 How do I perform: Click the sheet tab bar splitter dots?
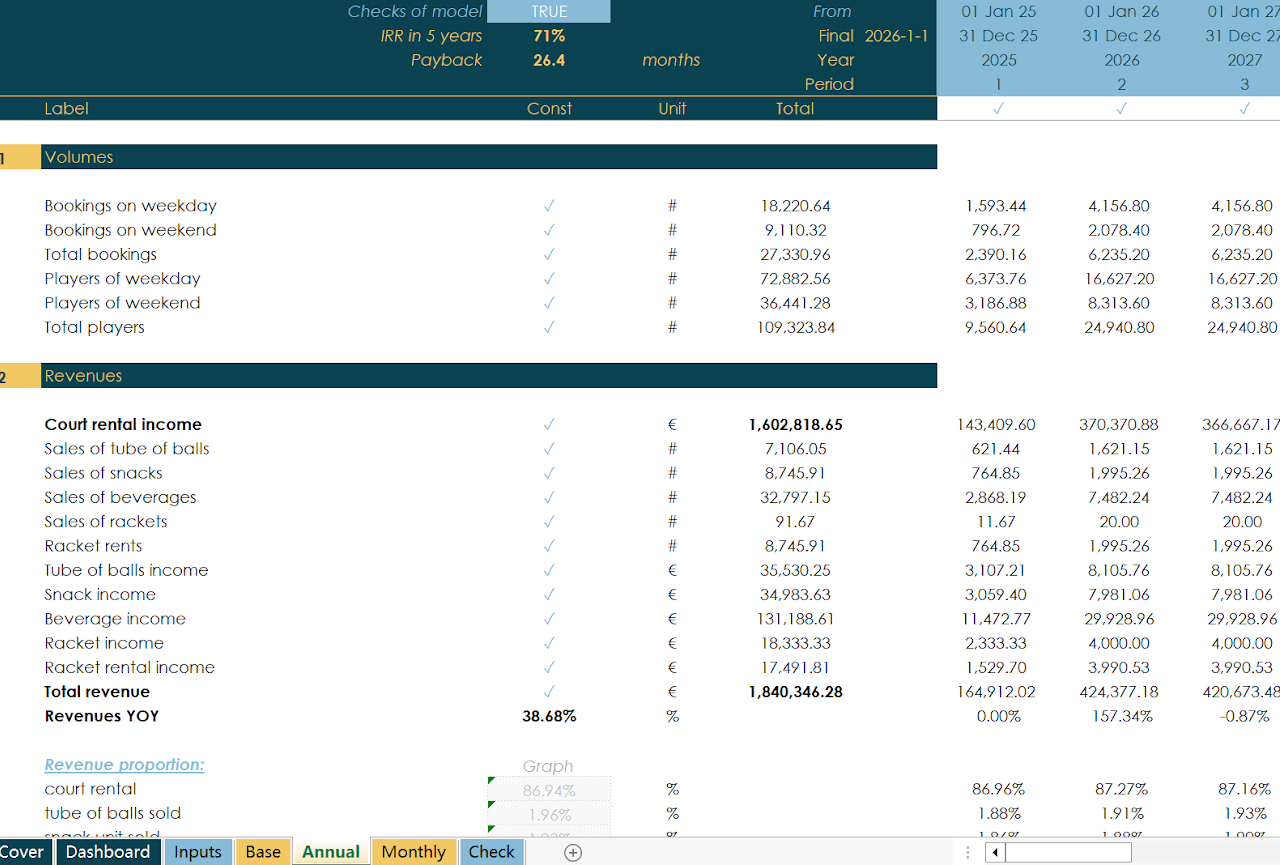click(x=967, y=852)
